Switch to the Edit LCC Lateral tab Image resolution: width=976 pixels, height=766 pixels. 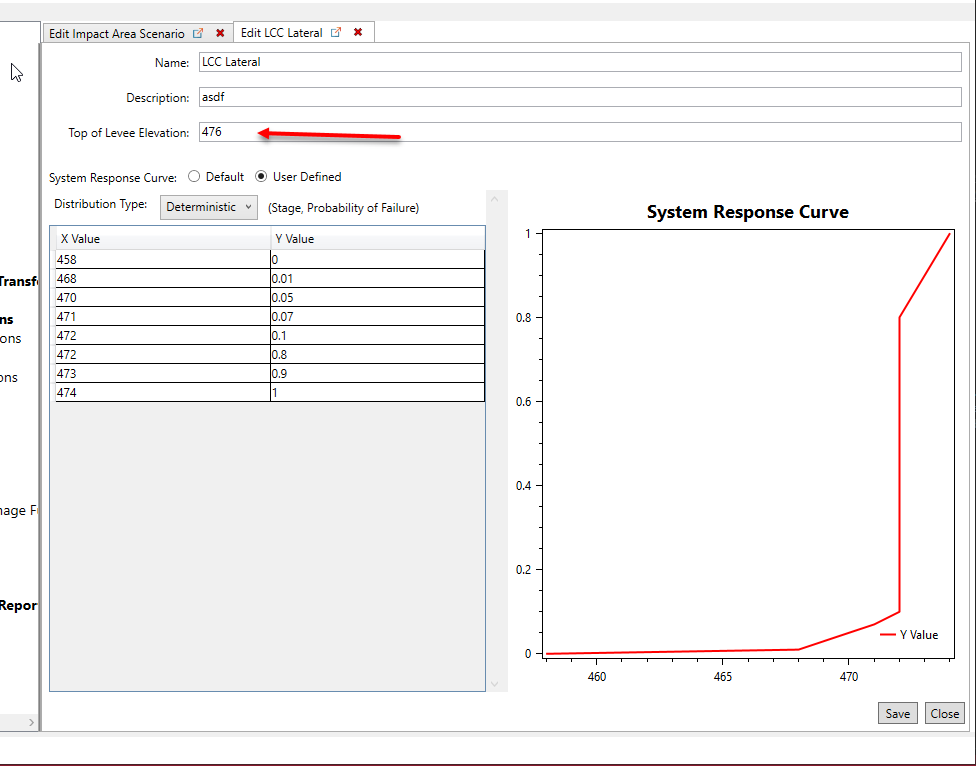tap(283, 32)
